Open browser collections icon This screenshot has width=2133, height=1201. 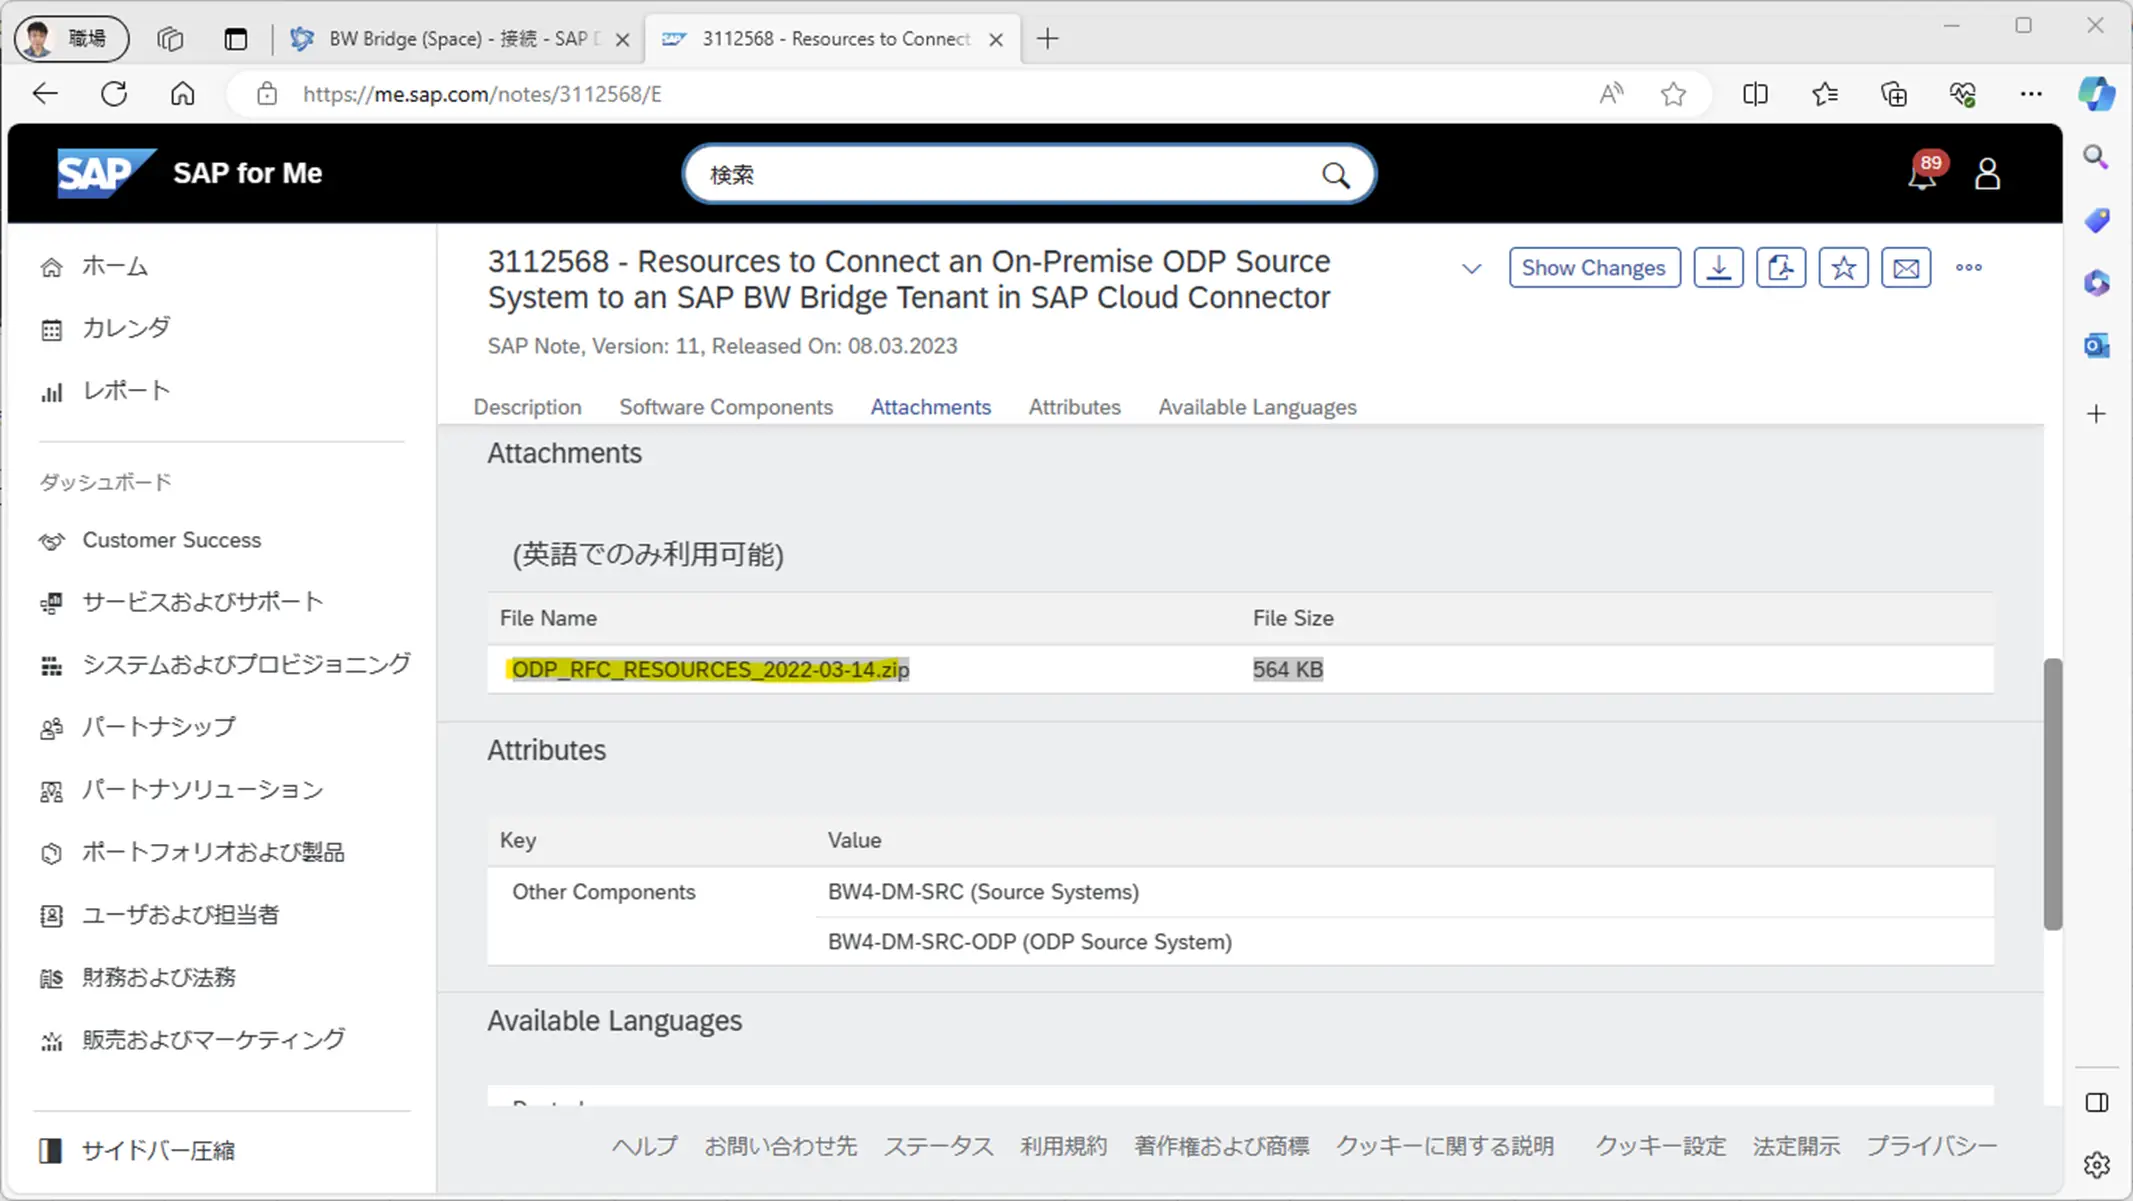[1894, 94]
